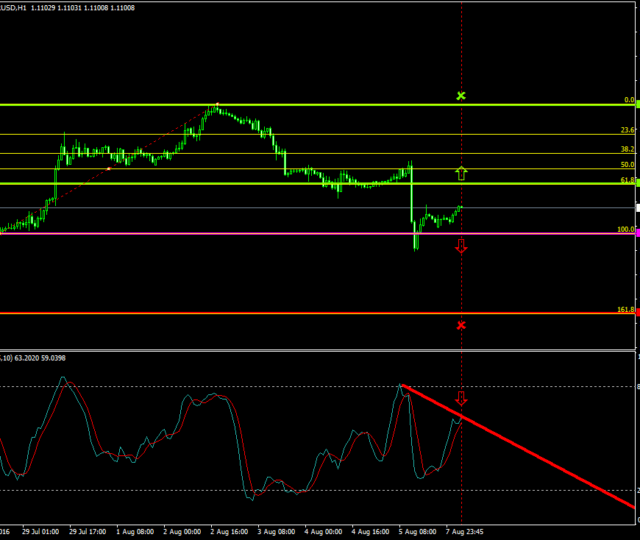The image size is (640, 540).
Task: Click the white current price marker on the axis
Action: pyautogui.click(x=637, y=207)
